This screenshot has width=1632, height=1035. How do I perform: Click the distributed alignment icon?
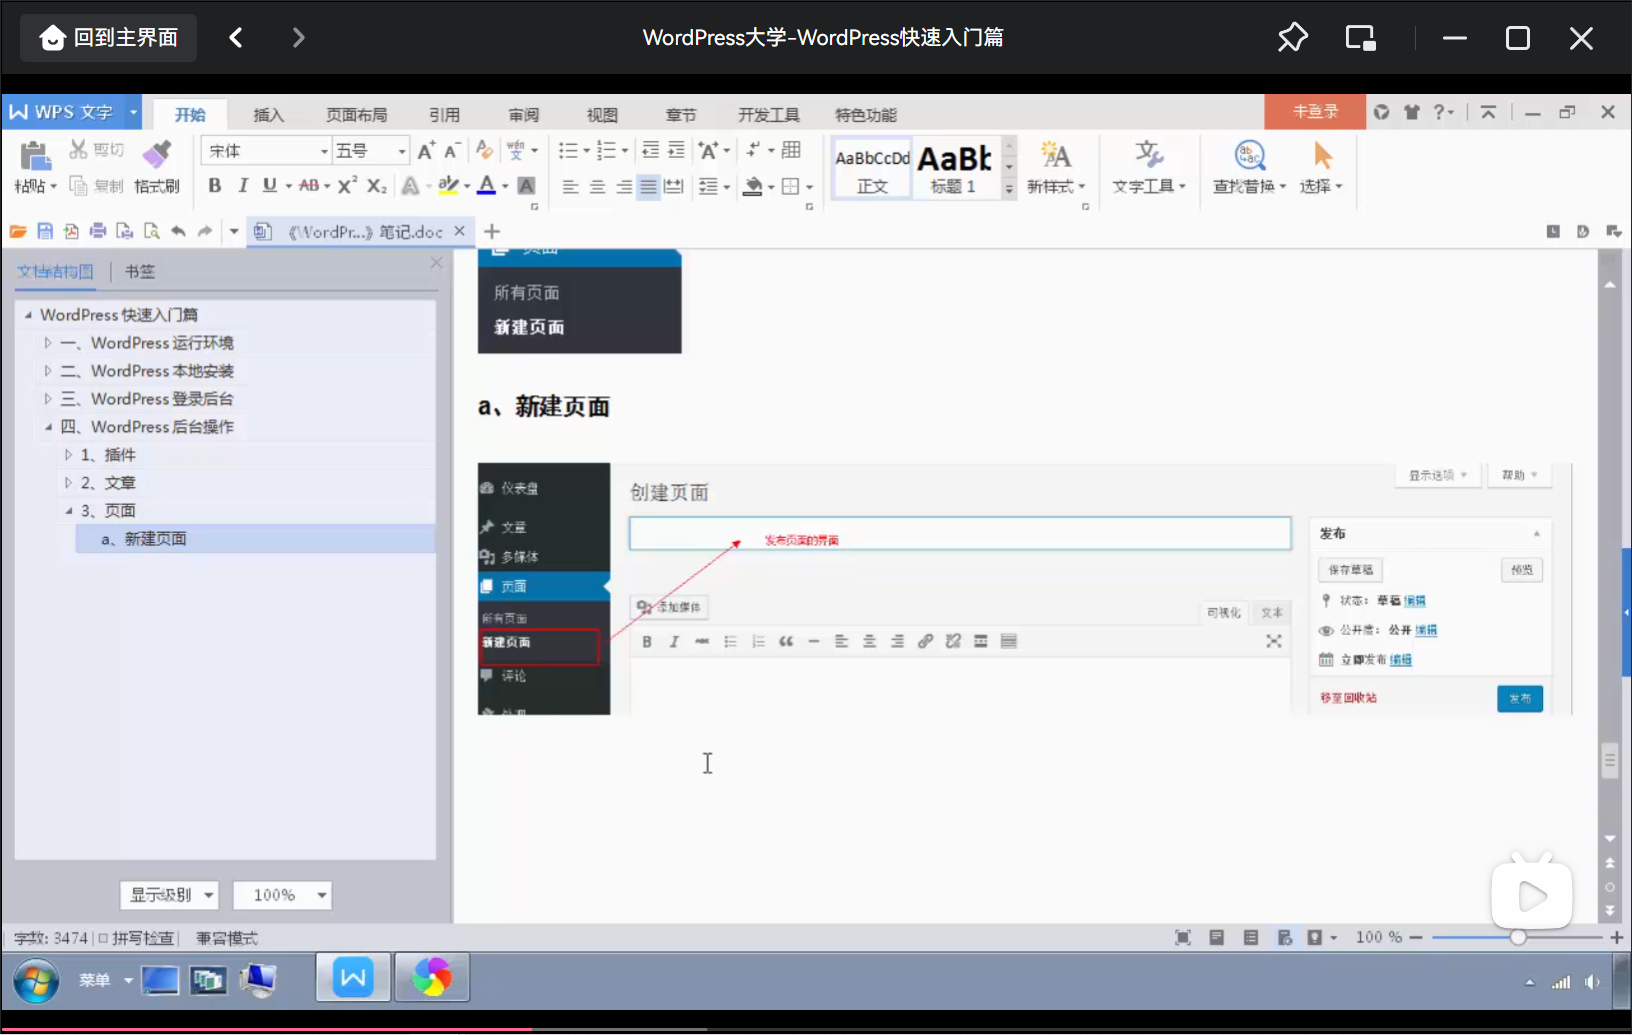[674, 187]
